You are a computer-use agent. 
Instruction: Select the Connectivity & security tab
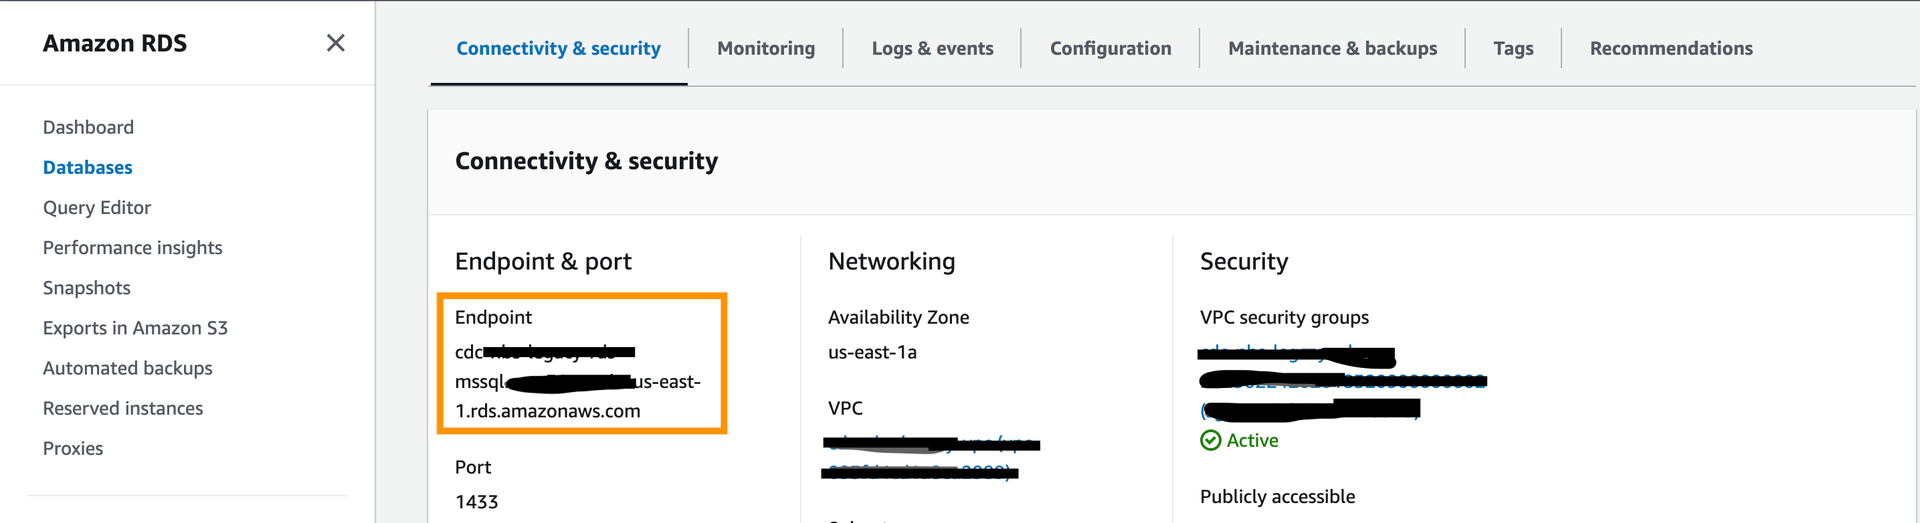558,48
